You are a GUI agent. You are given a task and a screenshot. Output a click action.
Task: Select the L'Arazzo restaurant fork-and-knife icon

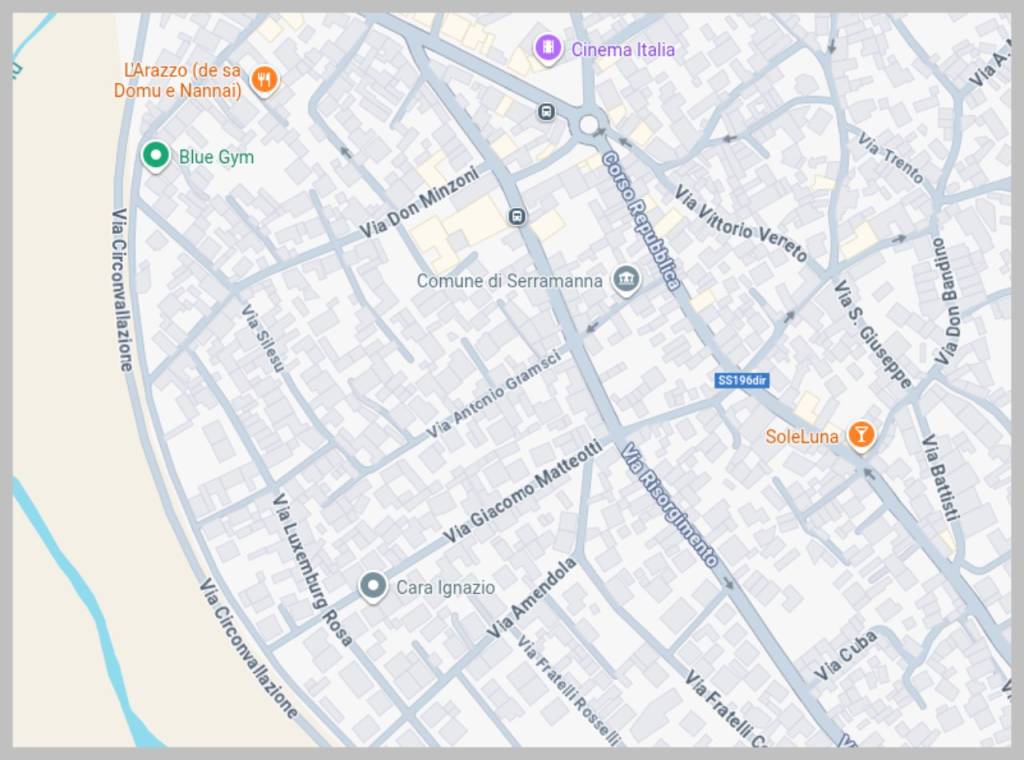pos(264,80)
